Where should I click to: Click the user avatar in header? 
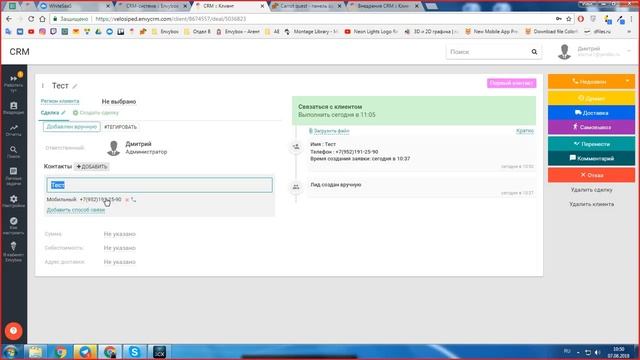click(564, 52)
